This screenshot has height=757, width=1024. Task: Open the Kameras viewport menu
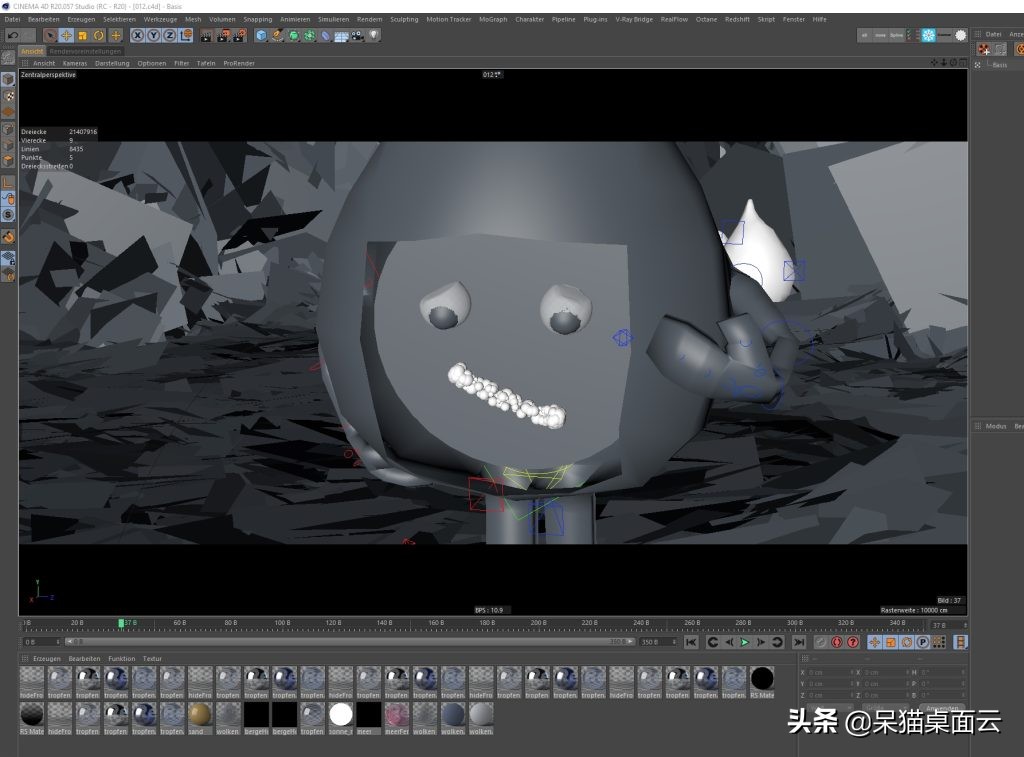[x=74, y=63]
